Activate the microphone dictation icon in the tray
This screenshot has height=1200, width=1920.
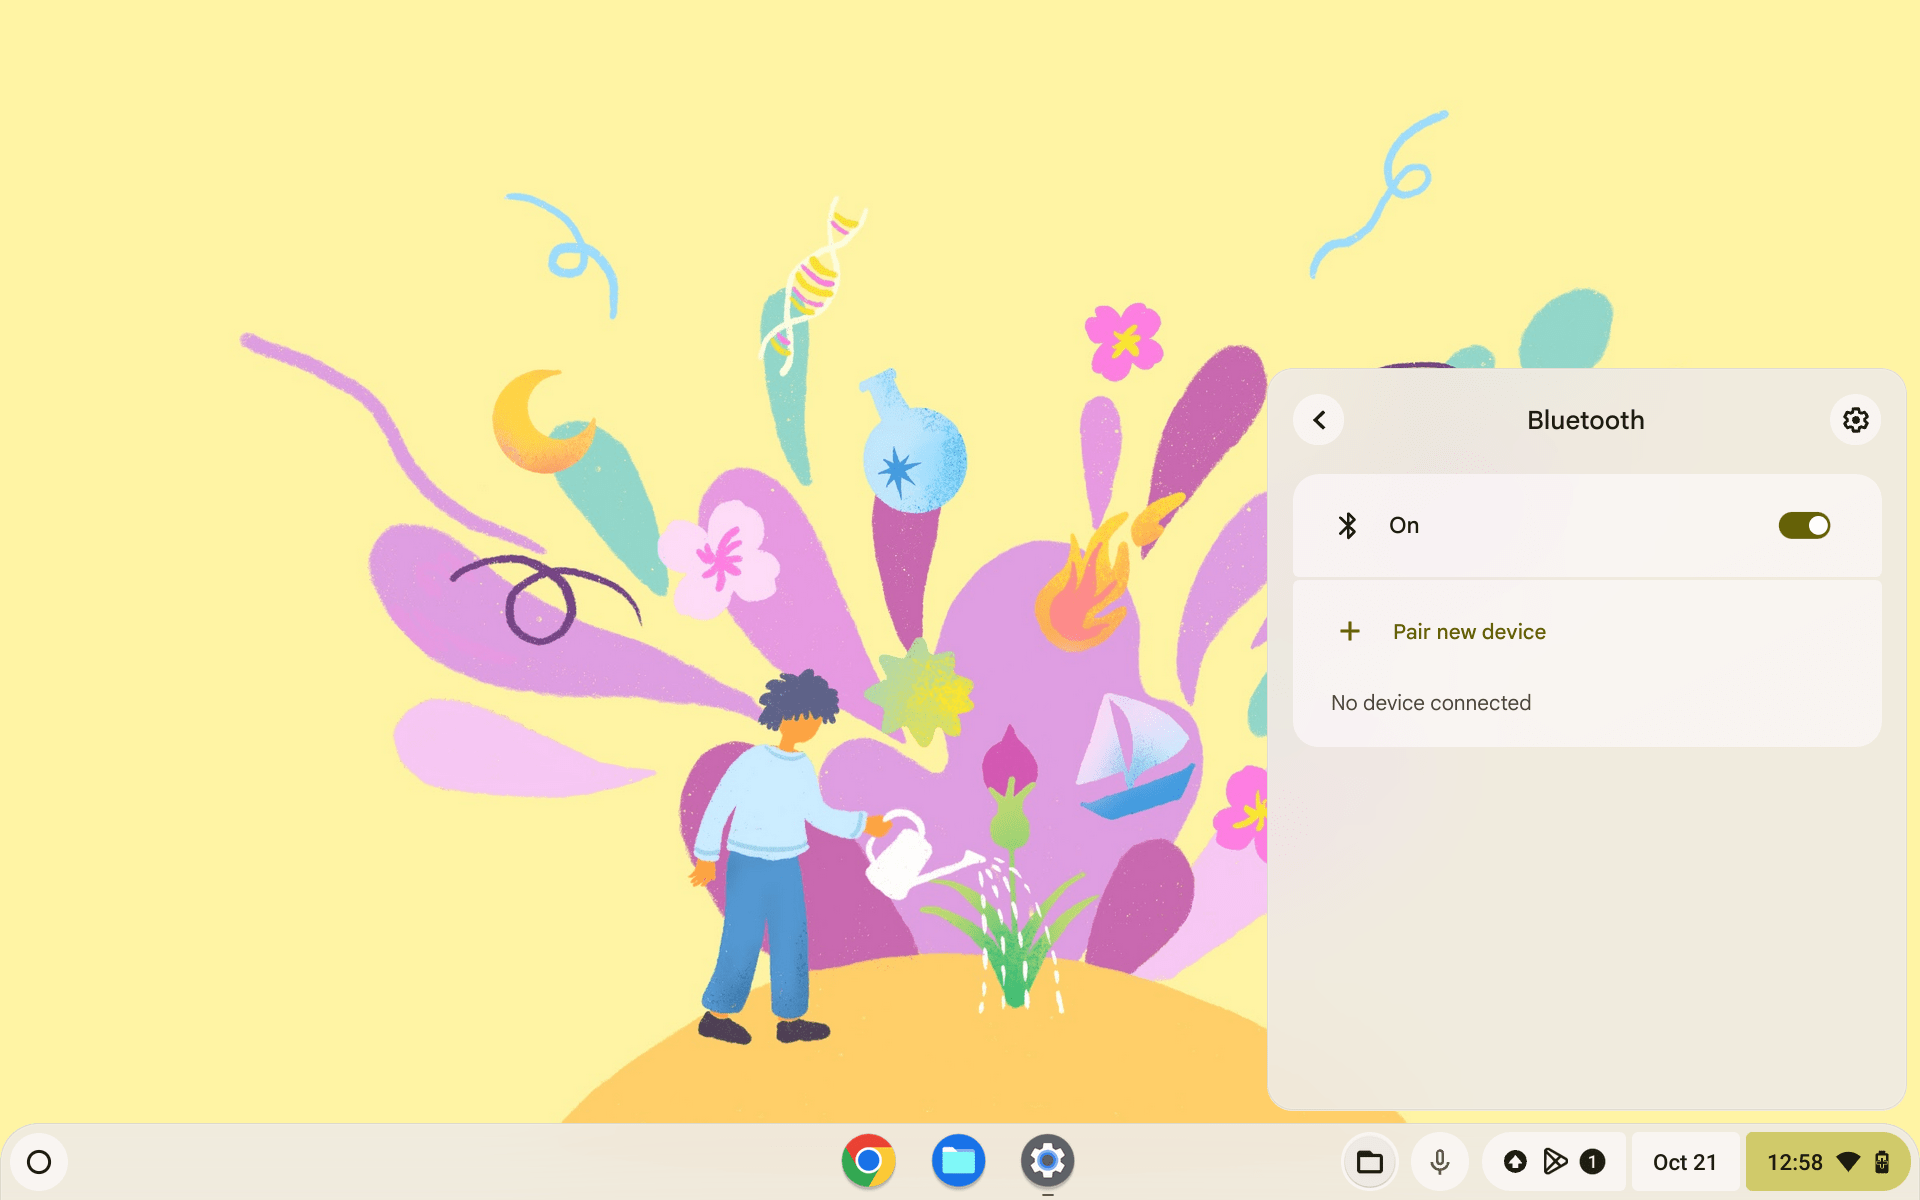click(1440, 1161)
